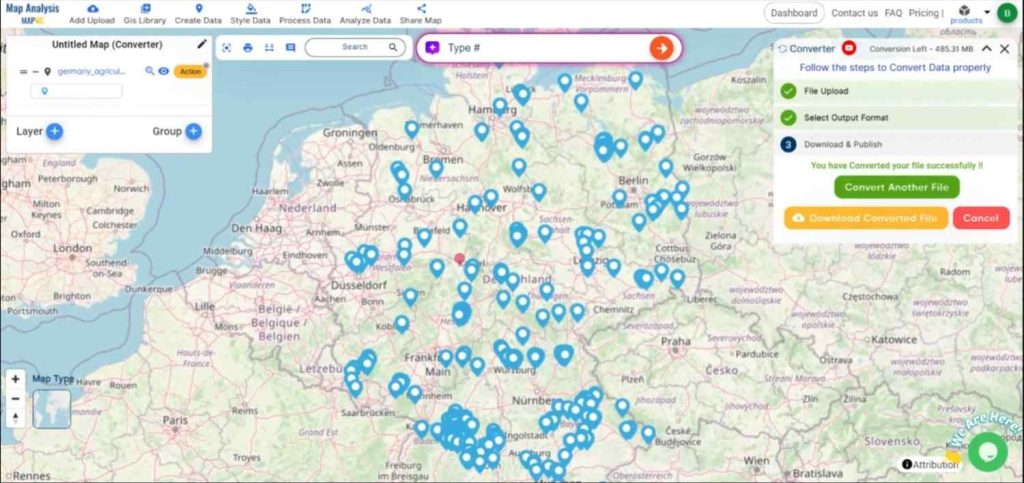Open the comment tool in the map toolbar
Viewport: 1024px width, 483px height.
click(x=290, y=47)
